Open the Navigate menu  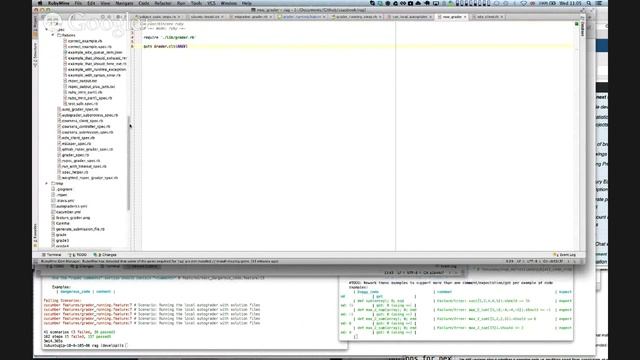124,3
